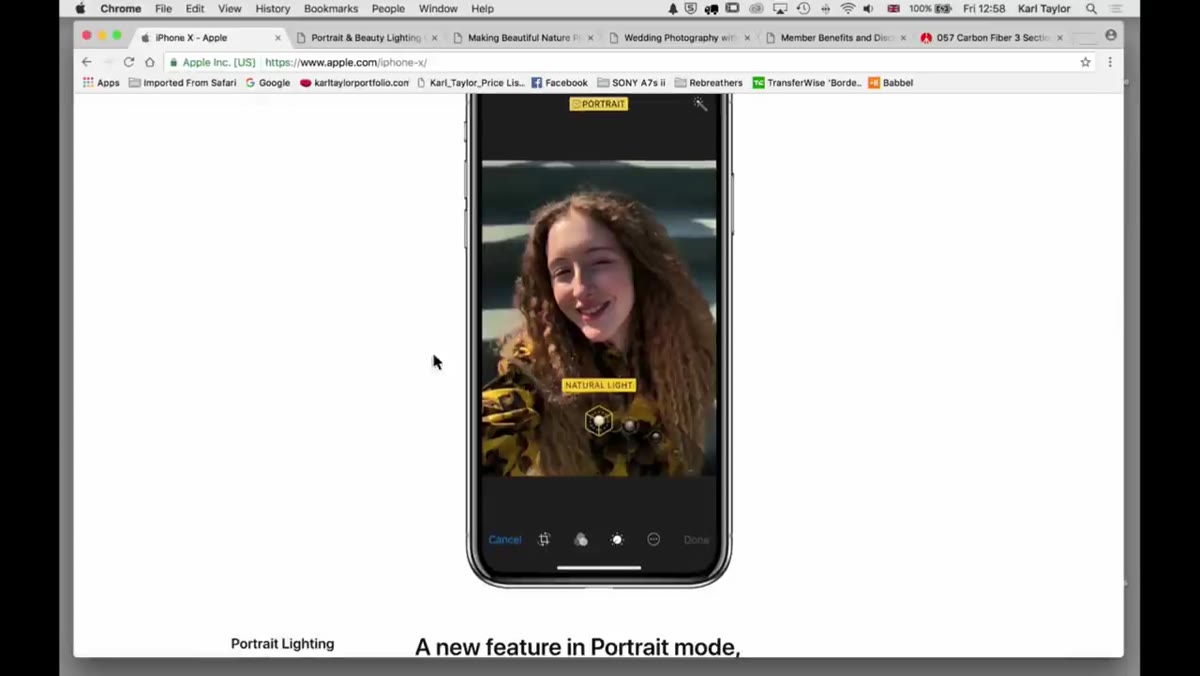This screenshot has height=676, width=1200.
Task: Open the Chrome application menu
Action: [121, 9]
